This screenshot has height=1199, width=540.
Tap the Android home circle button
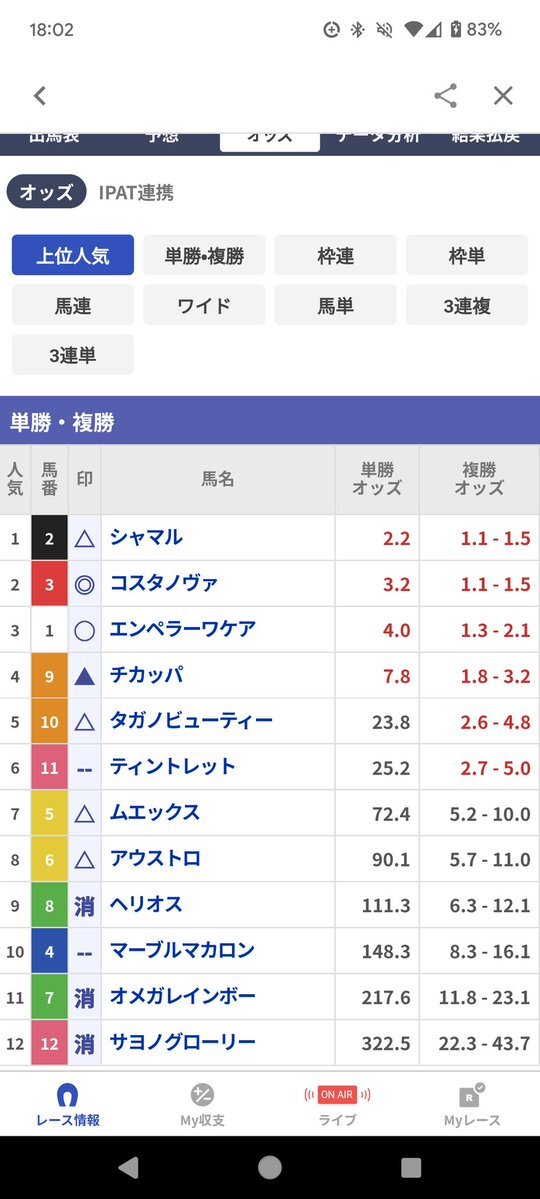270,1168
